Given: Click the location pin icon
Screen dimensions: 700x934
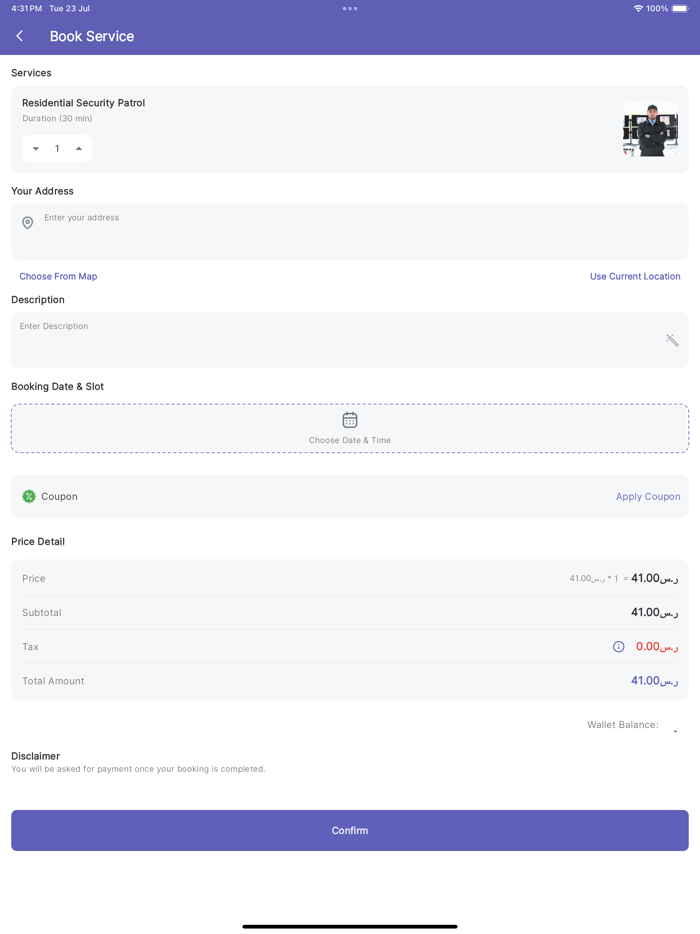Looking at the screenshot, I should (x=28, y=223).
